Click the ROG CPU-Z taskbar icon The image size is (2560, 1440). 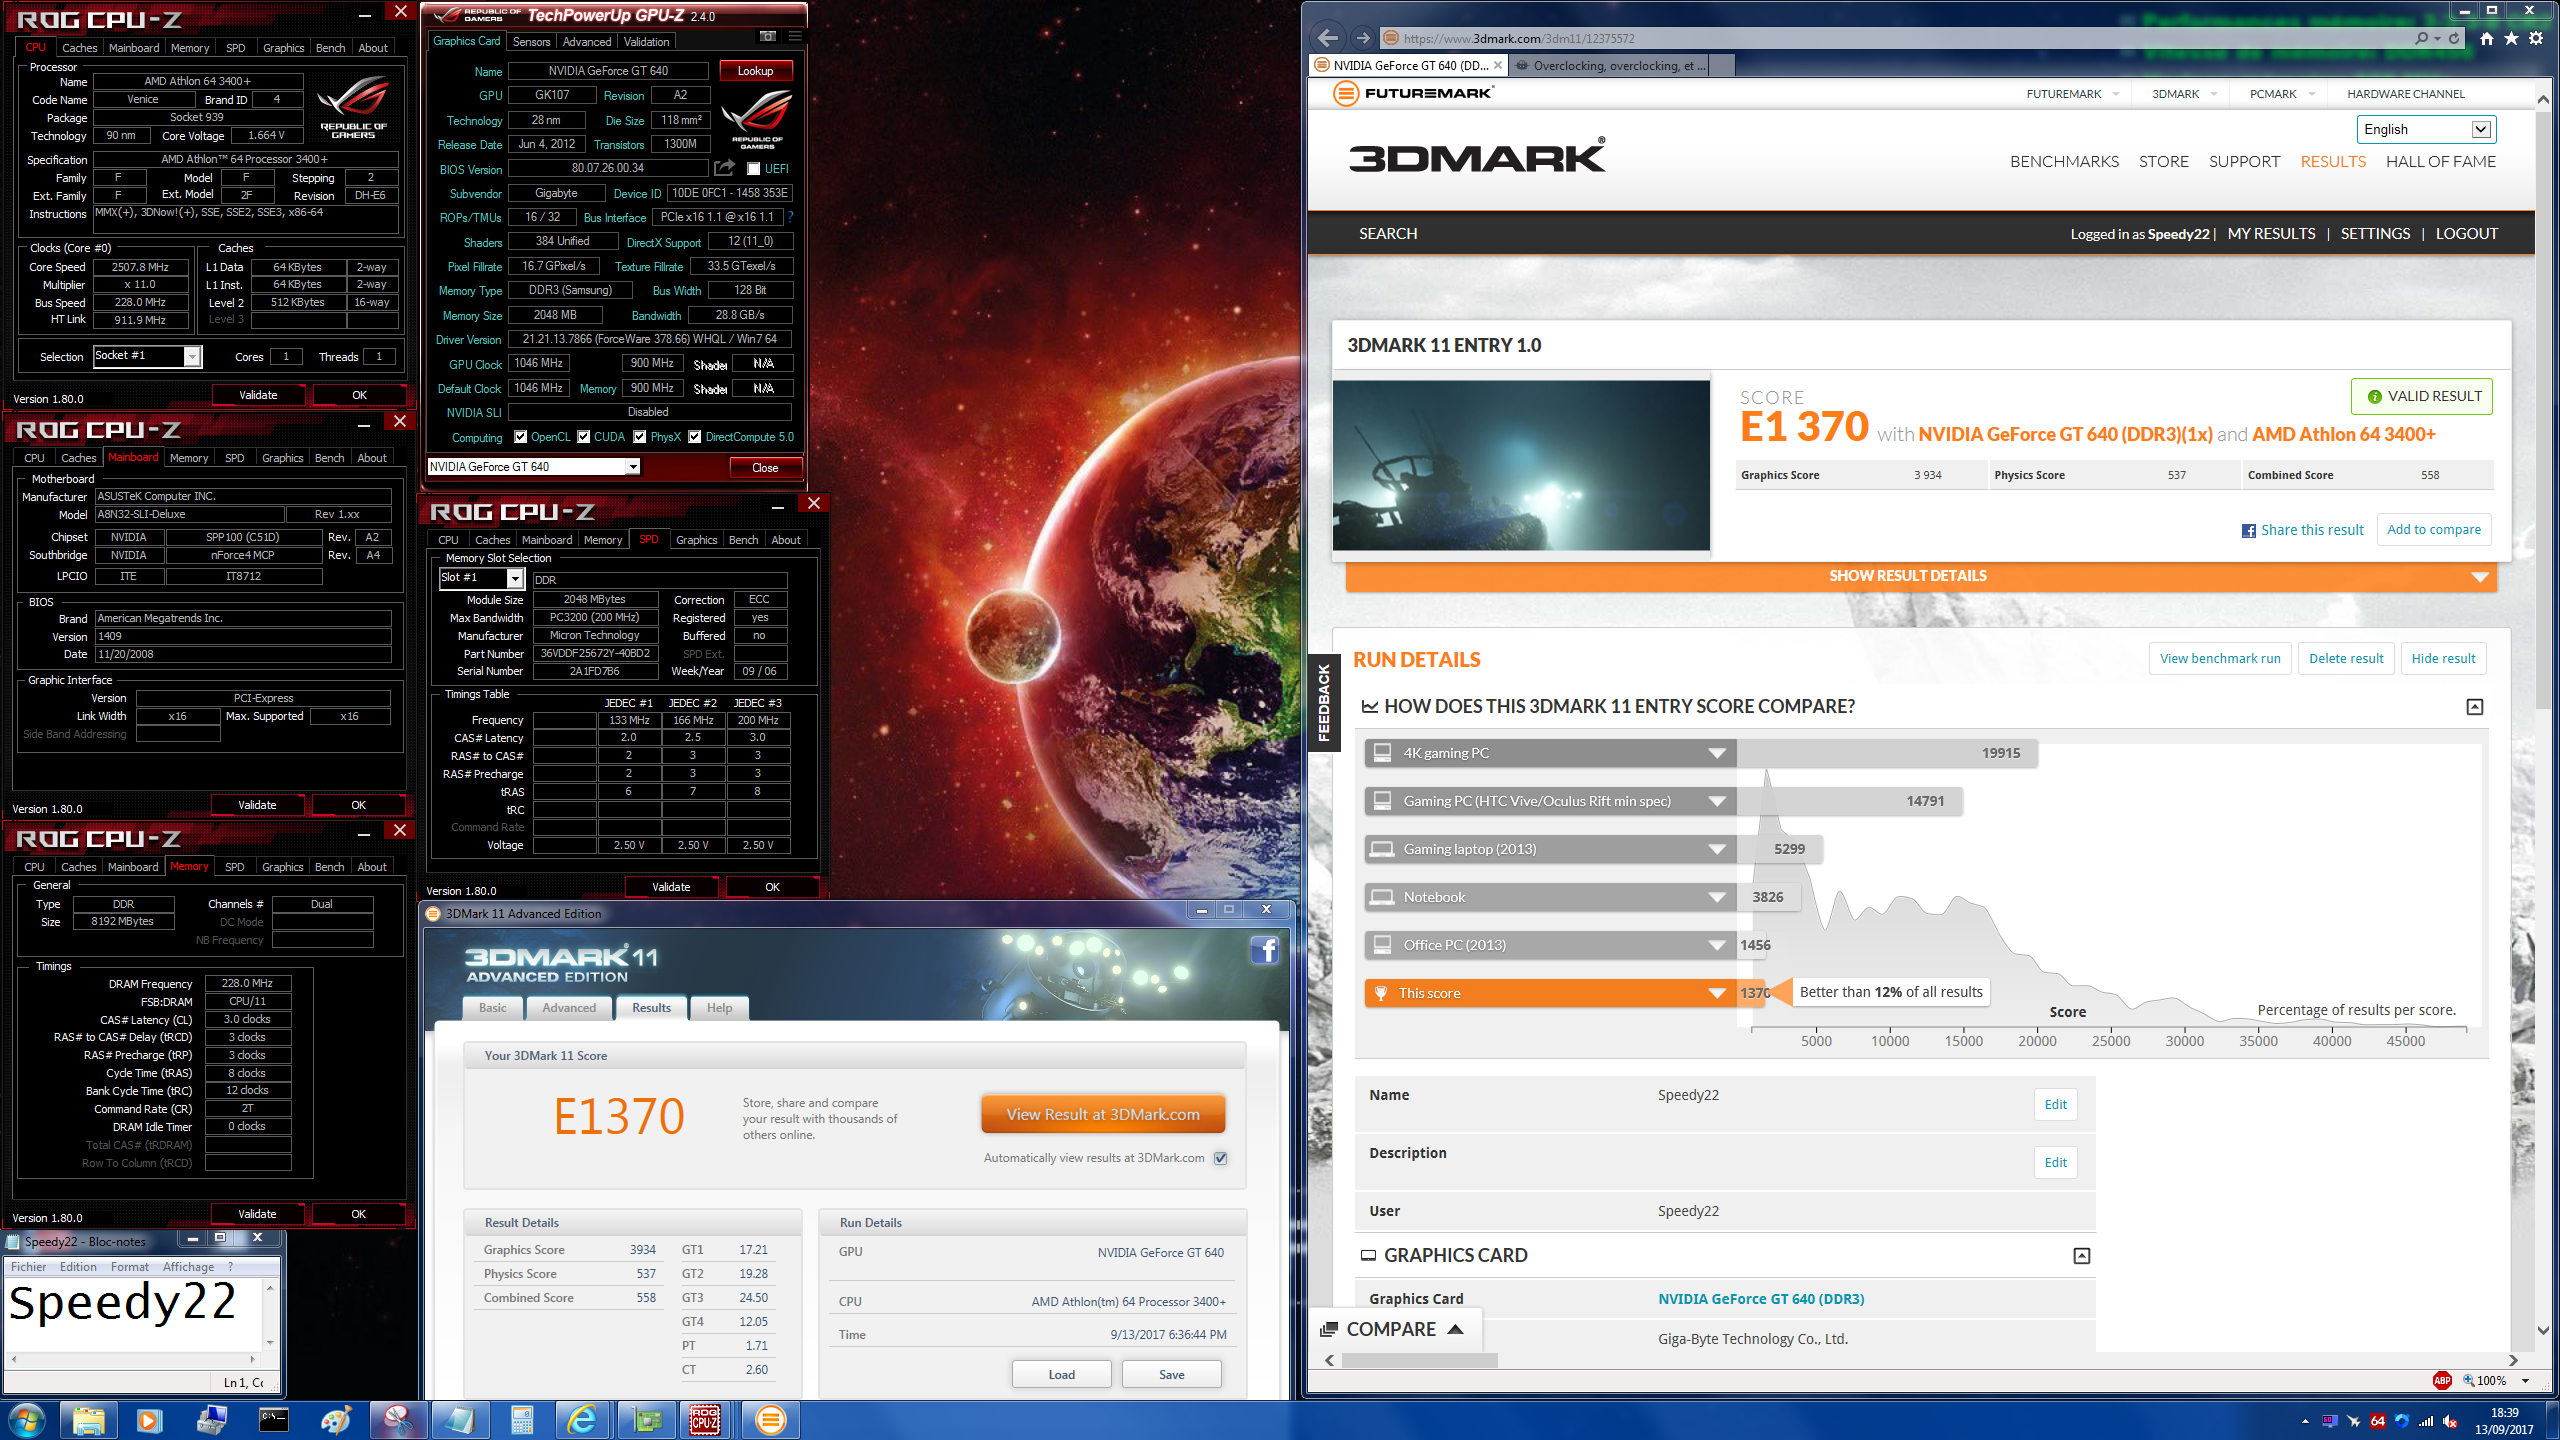pyautogui.click(x=706, y=1420)
